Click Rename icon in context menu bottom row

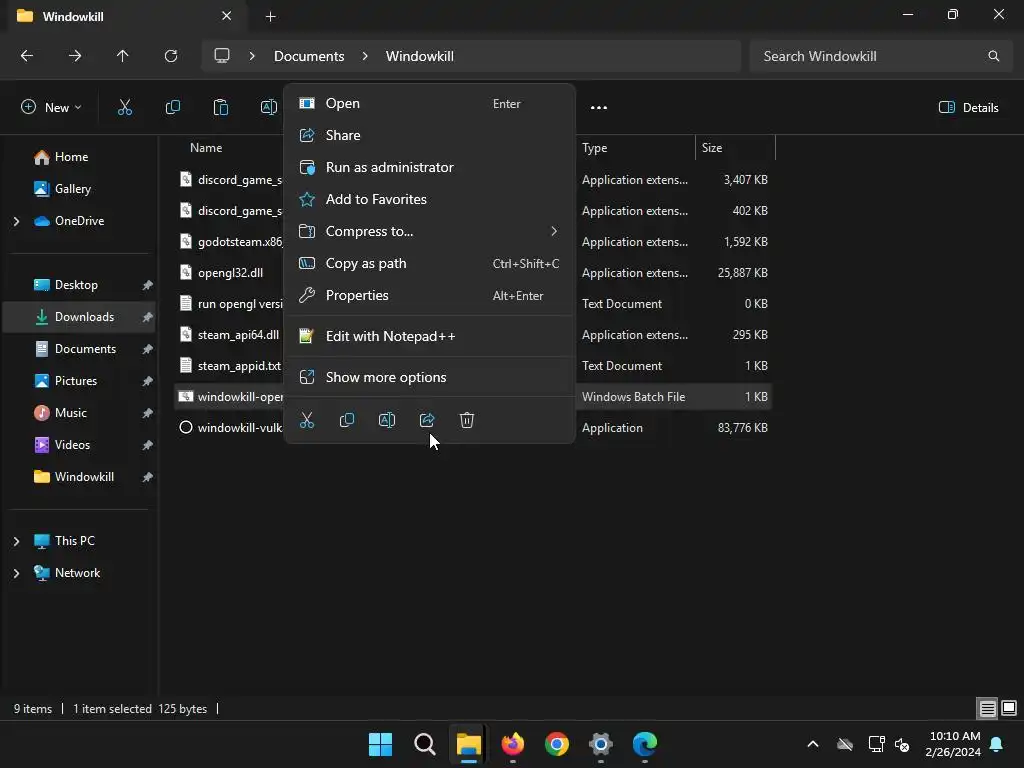pyautogui.click(x=387, y=420)
